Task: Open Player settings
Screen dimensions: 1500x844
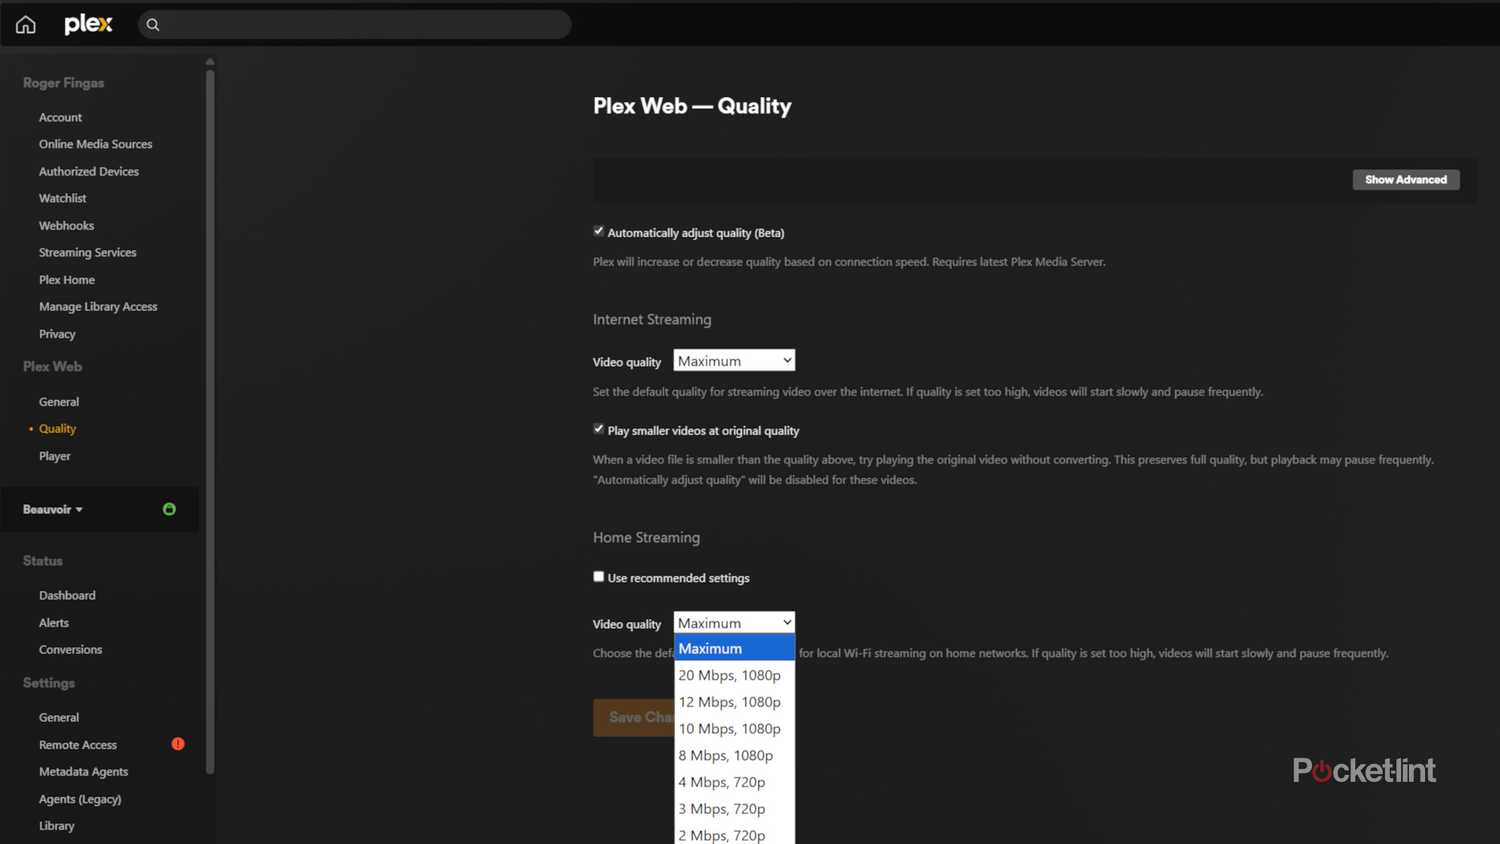Action: click(x=55, y=456)
